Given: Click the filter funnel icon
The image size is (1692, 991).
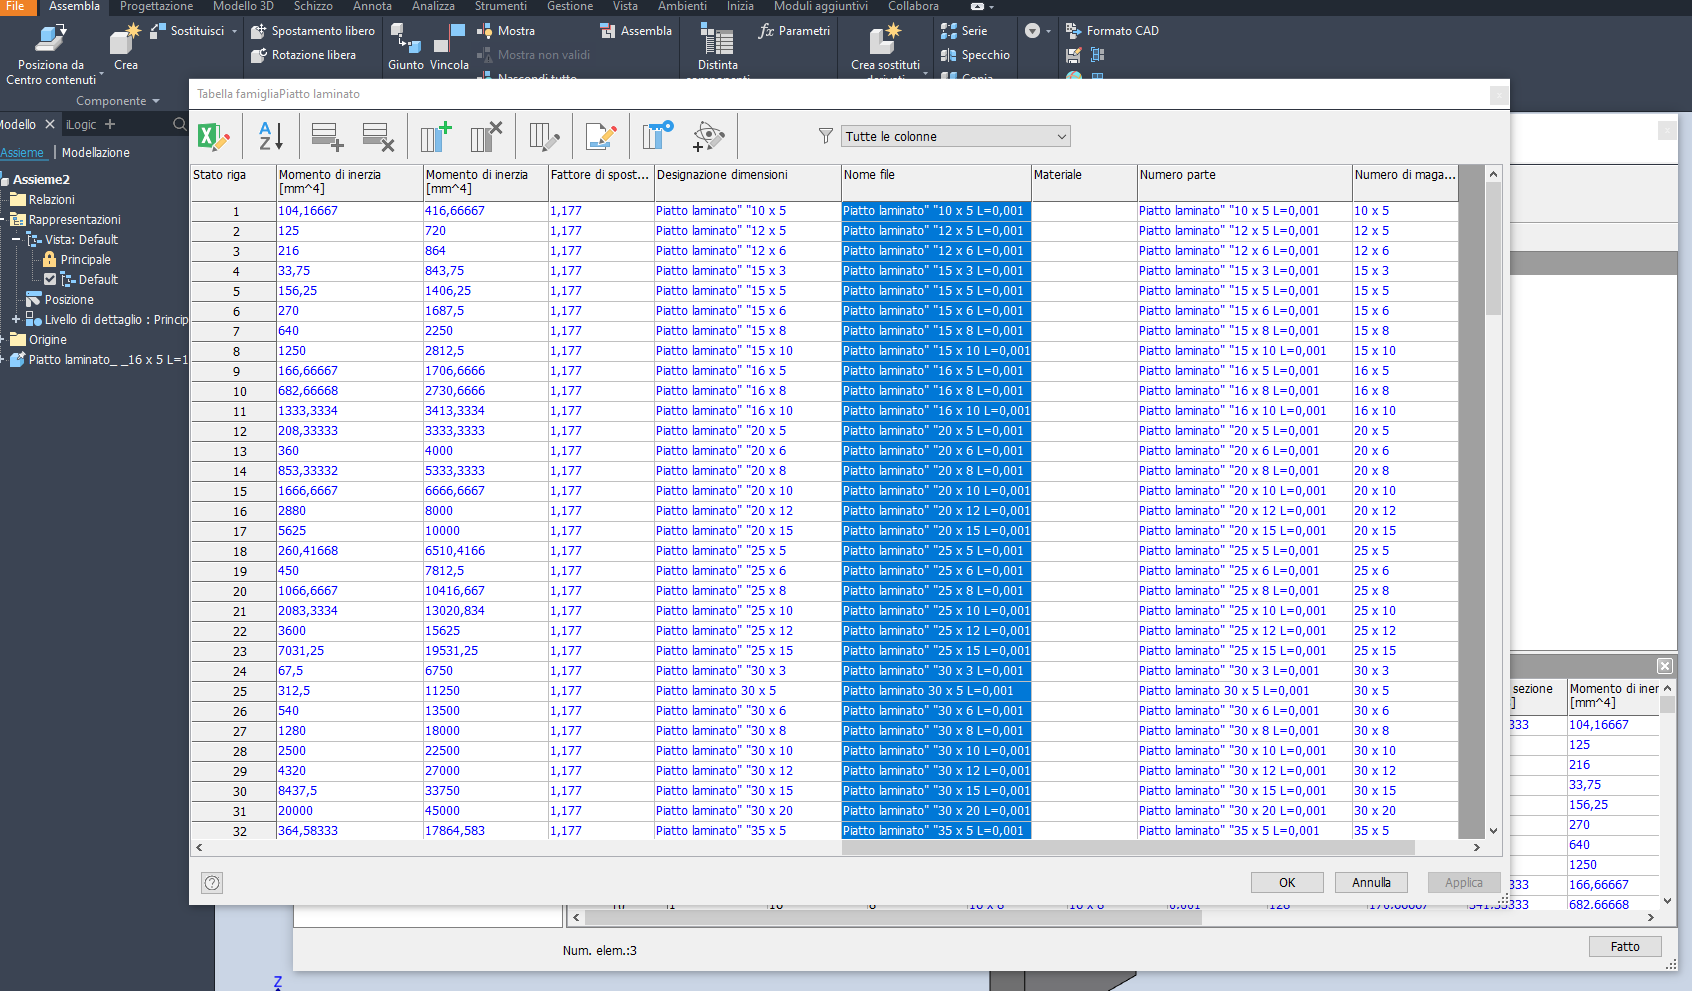Looking at the screenshot, I should click(825, 136).
